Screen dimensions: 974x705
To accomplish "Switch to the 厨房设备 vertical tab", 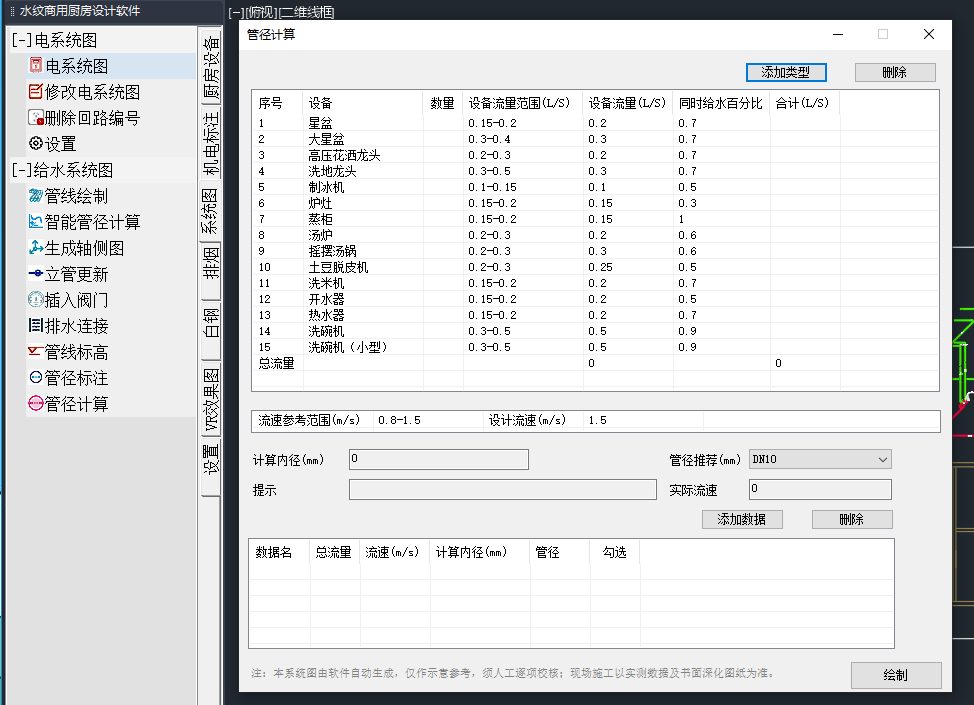I will [211, 68].
